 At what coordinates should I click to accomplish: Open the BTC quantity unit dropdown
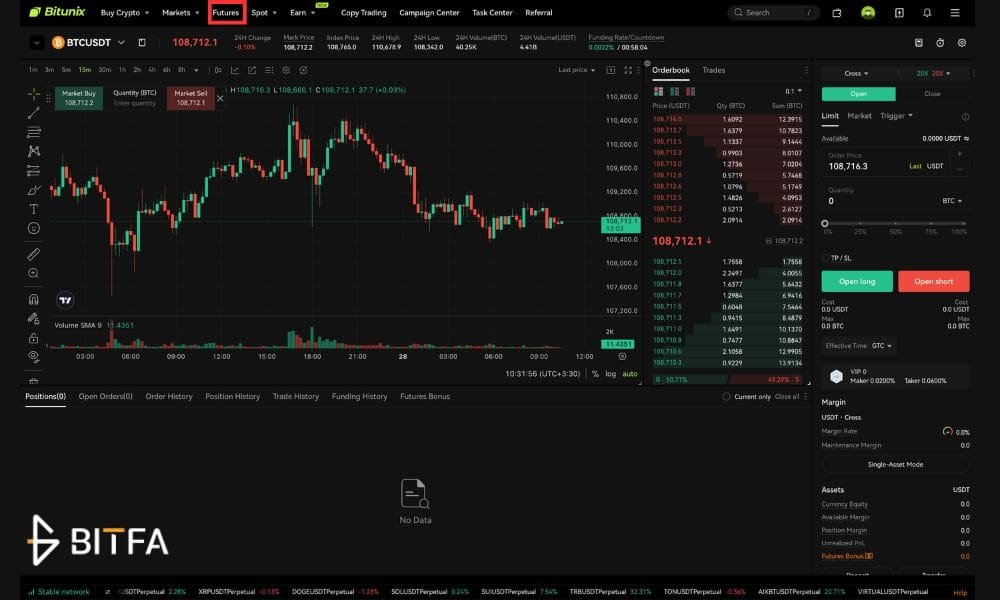click(952, 201)
